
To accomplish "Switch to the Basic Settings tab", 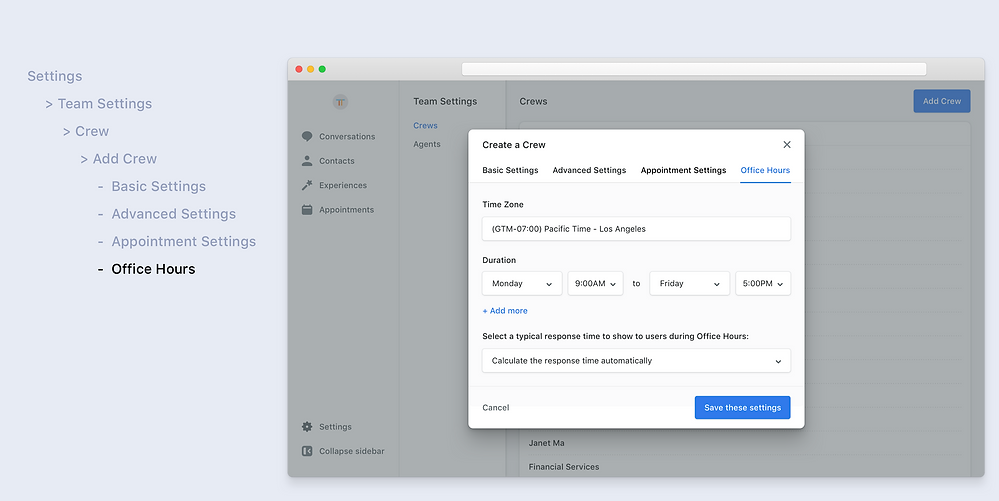I will (510, 170).
